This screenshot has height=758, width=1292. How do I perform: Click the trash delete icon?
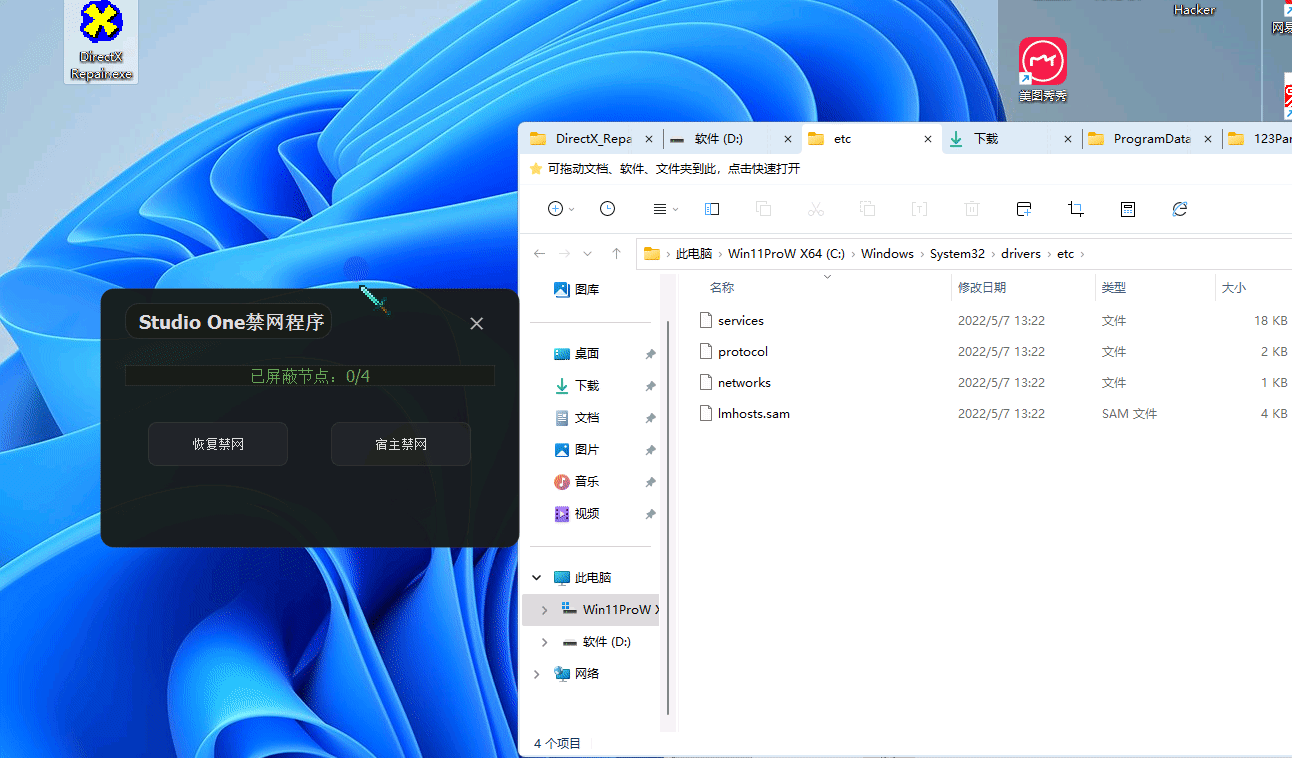click(x=972, y=209)
